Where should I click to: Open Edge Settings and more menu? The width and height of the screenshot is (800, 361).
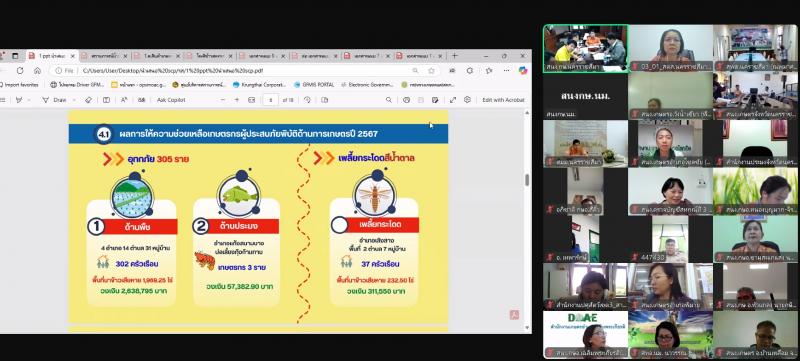point(506,70)
